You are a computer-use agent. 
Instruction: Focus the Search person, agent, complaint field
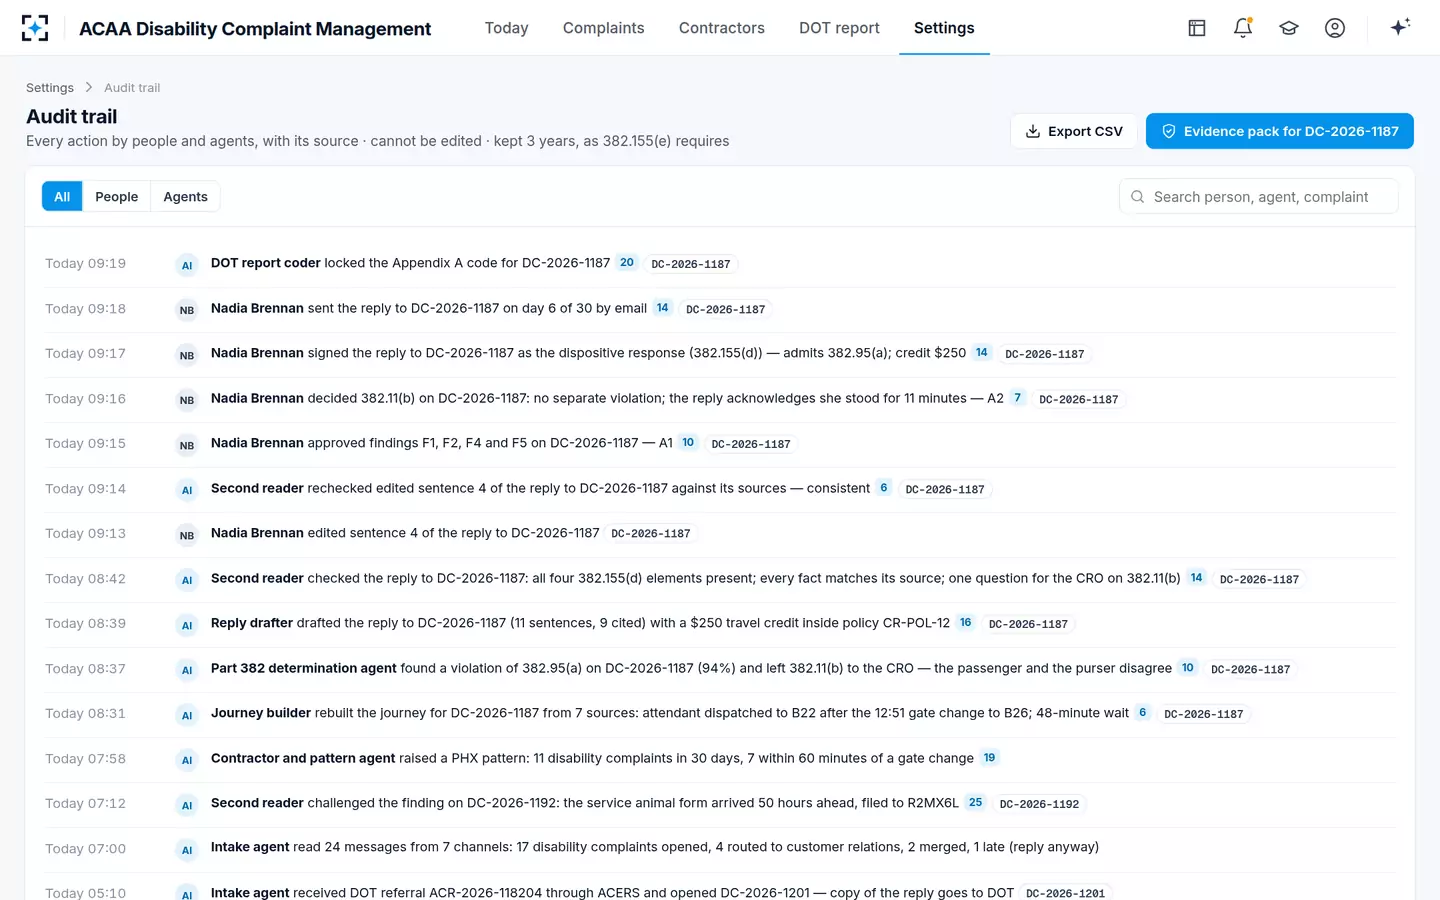tap(1259, 197)
